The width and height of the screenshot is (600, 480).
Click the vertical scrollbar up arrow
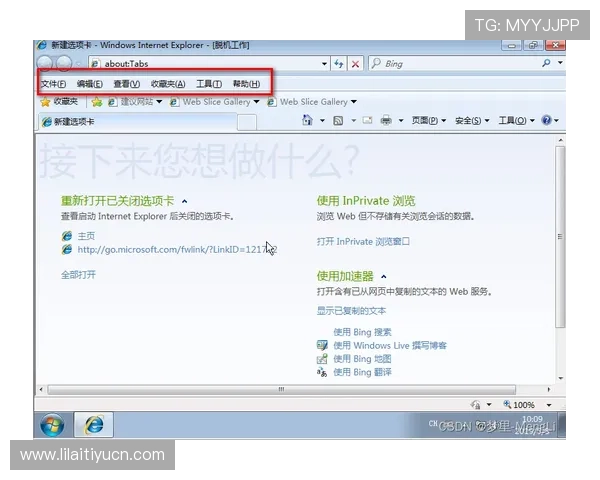pos(560,140)
